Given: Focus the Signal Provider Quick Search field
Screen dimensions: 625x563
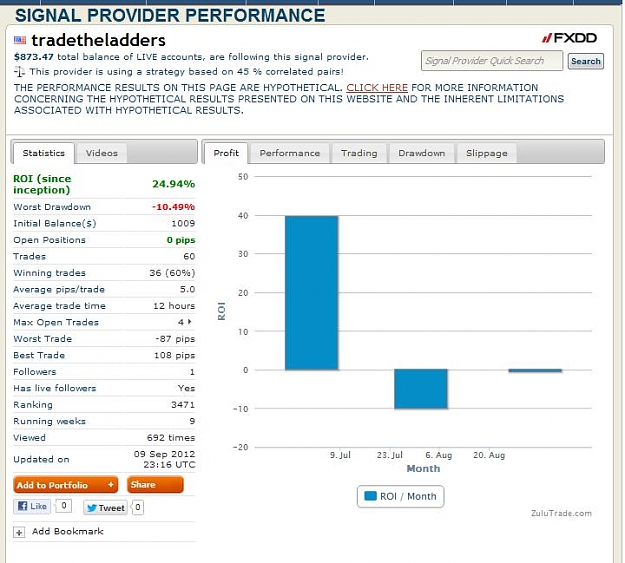Looking at the screenshot, I should 492,61.
